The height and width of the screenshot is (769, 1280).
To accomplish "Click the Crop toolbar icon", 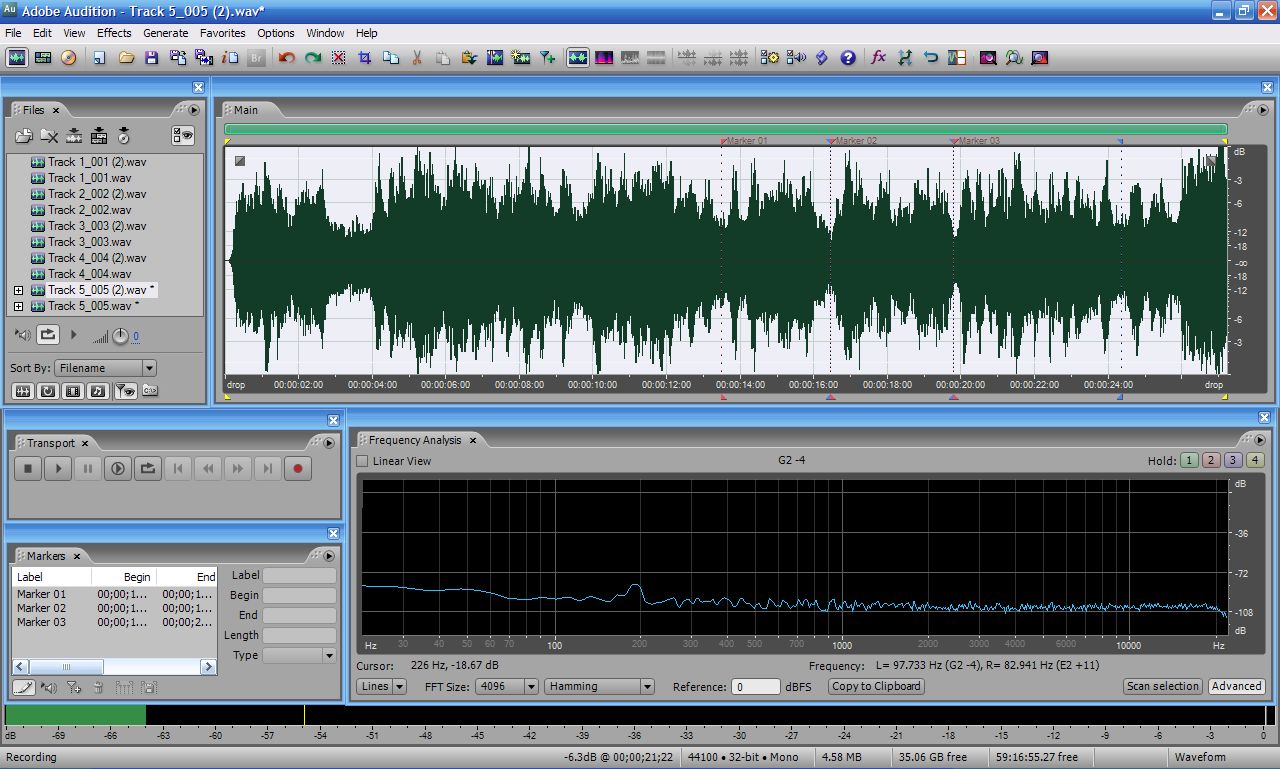I will pos(365,58).
